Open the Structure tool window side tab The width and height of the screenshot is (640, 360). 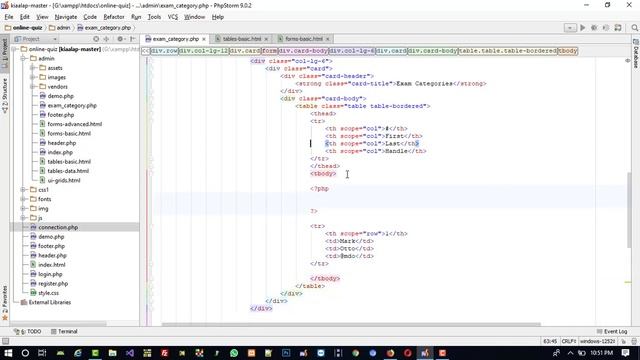(x=4, y=96)
